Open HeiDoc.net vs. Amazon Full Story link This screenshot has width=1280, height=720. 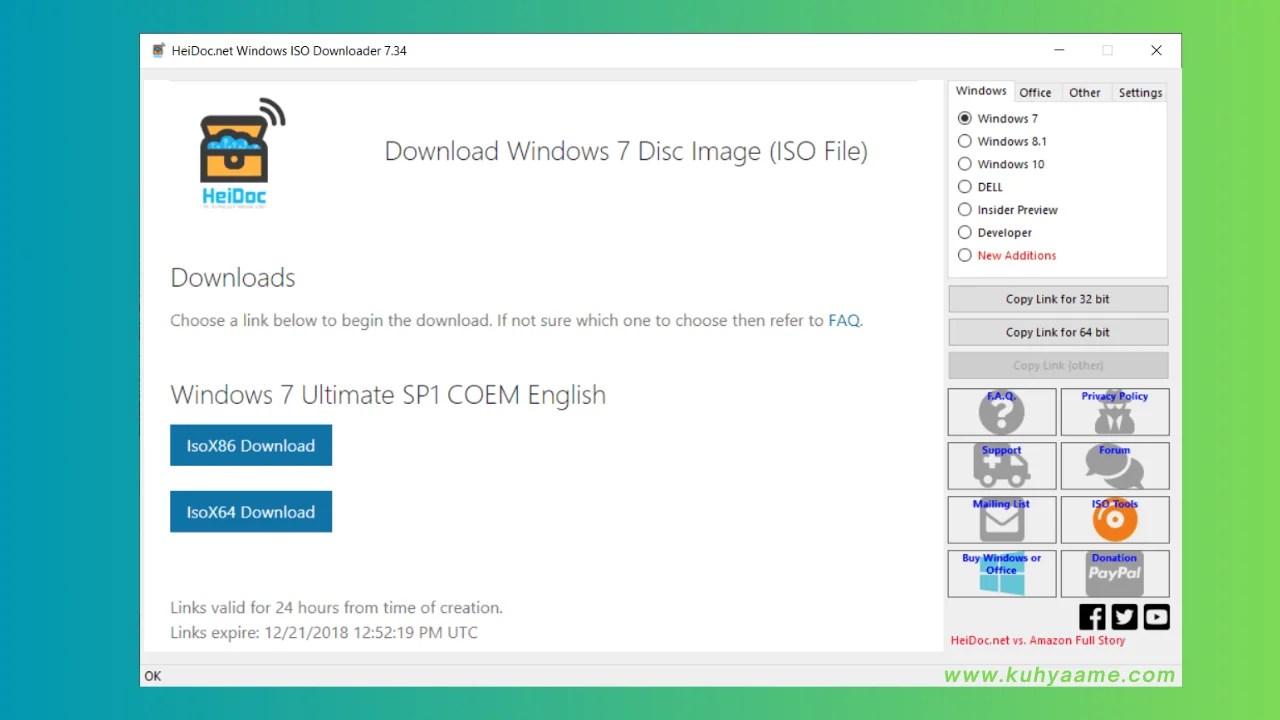pyautogui.click(x=1038, y=640)
